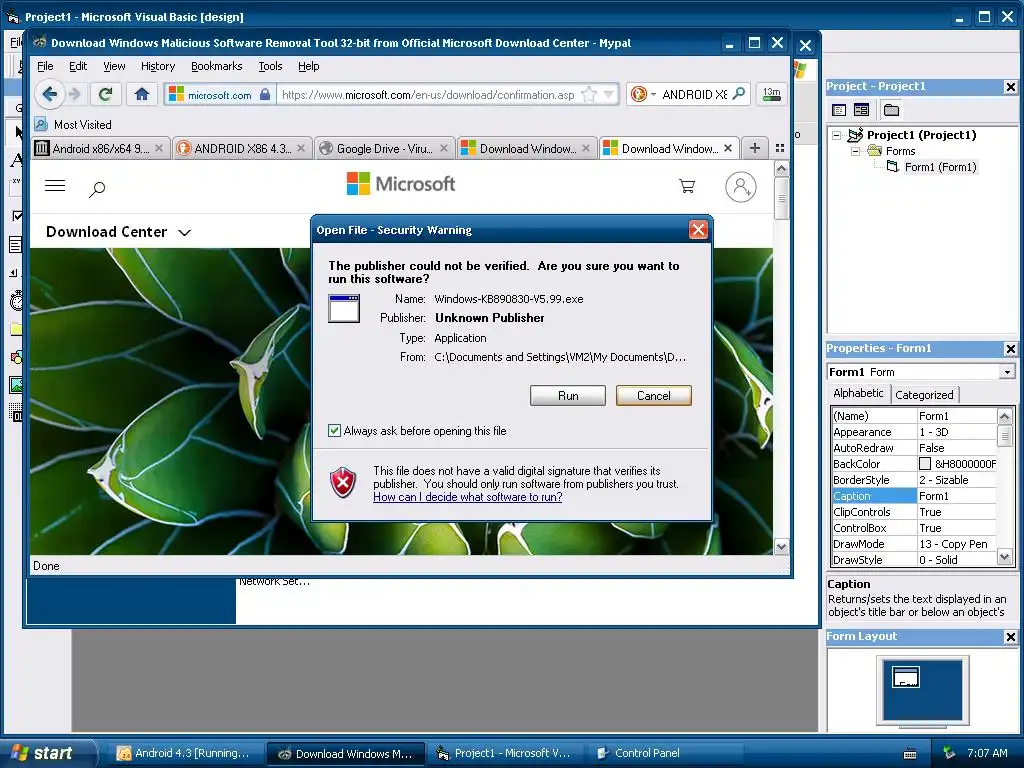Open the Microsoft shopping cart icon

pyautogui.click(x=687, y=186)
